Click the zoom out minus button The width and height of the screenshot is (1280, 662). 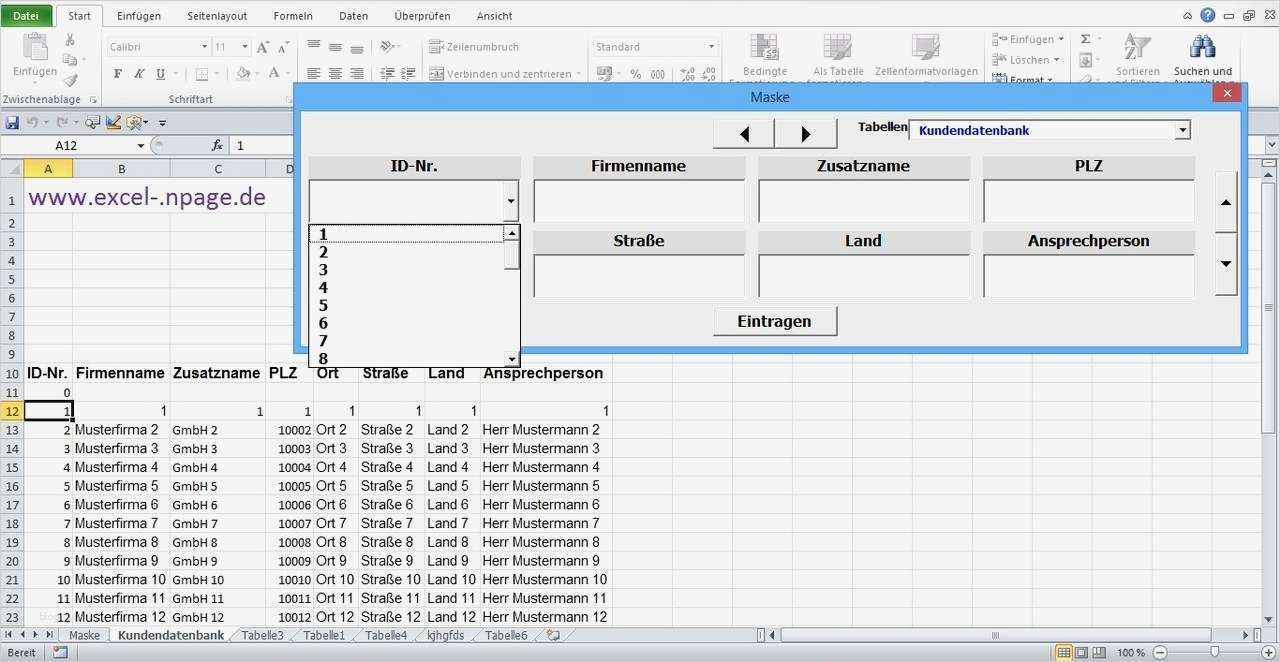pyautogui.click(x=1160, y=652)
